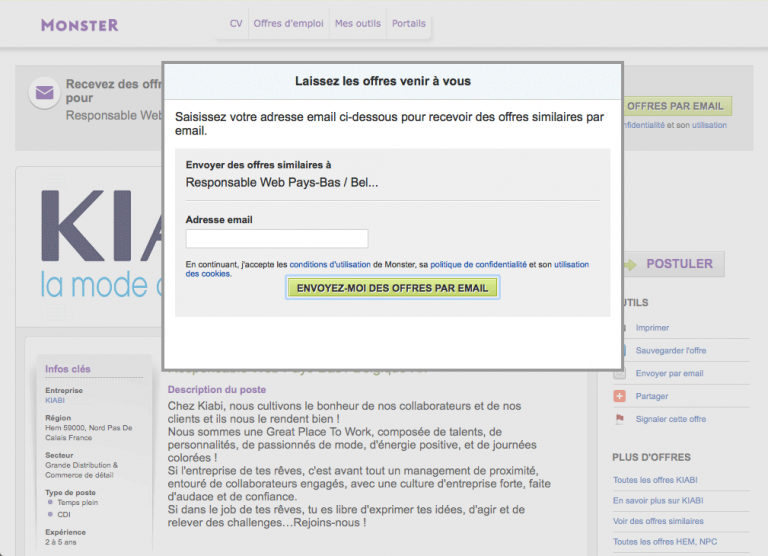Click the Offres par email button behind dialog
Screen dimensions: 768x556
[x=677, y=106]
